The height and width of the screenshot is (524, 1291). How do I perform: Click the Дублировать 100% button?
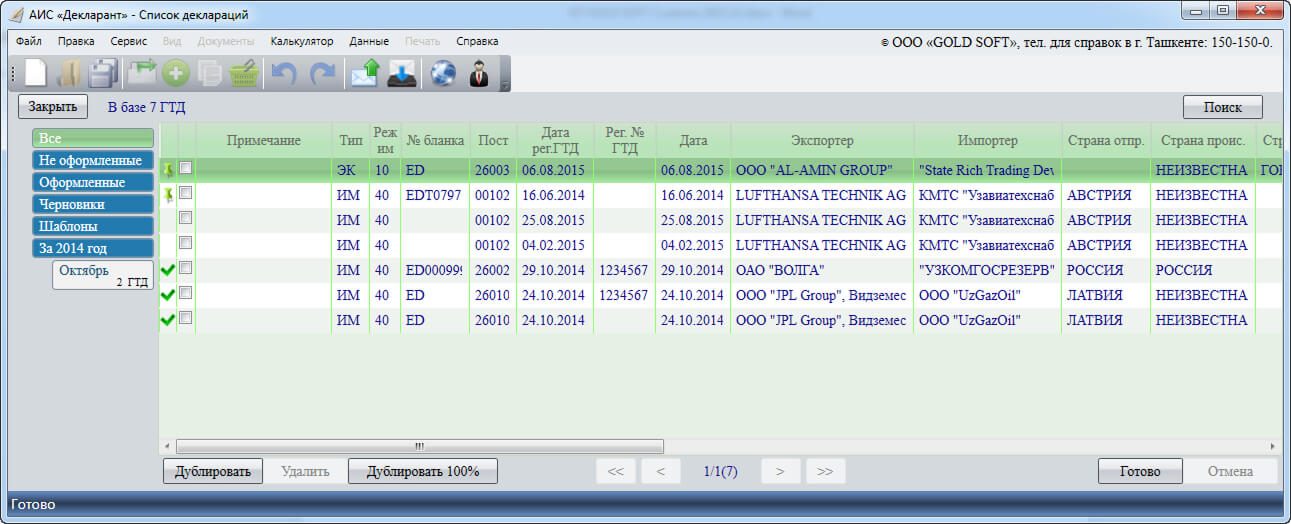click(422, 471)
